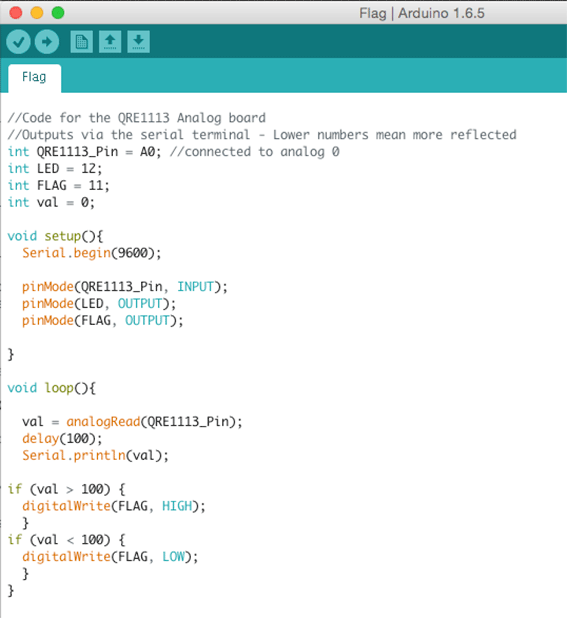Click the line 'int QRE1113_Pin = A0;'
Screen dimensions: 567x618
[84, 152]
